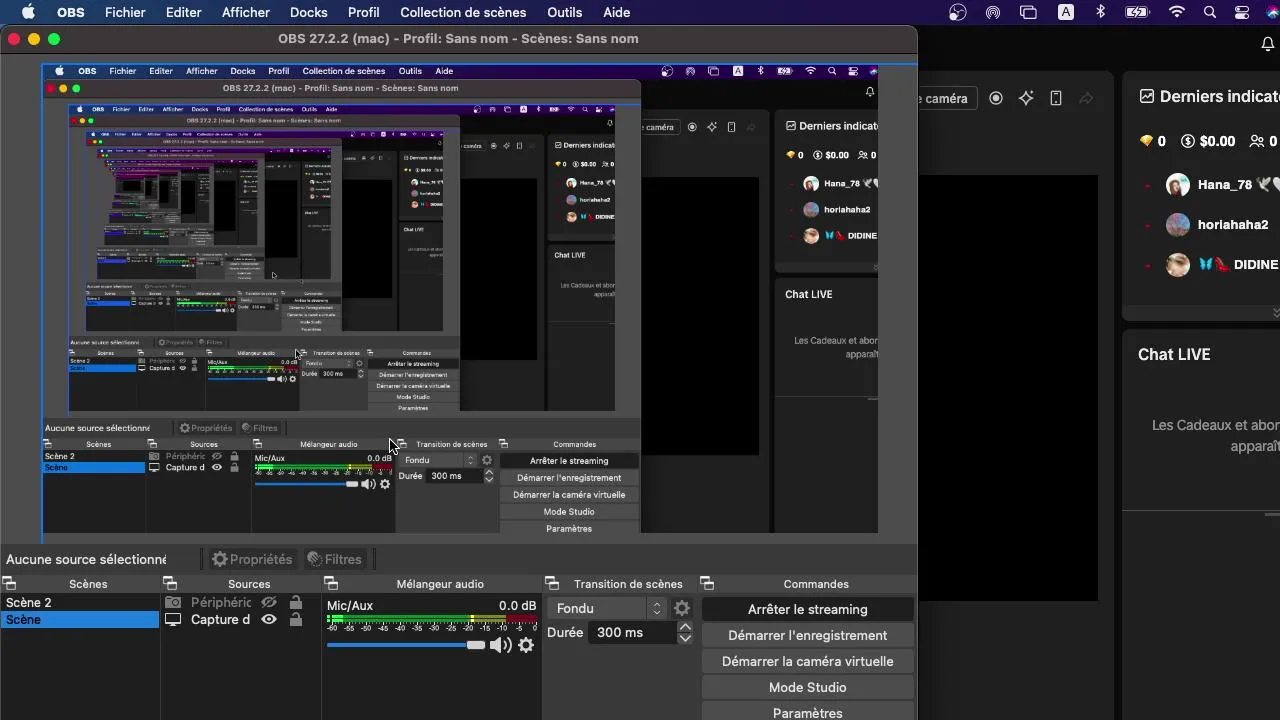Click the input source A icon
The width and height of the screenshot is (1280, 720).
pyautogui.click(x=1066, y=12)
